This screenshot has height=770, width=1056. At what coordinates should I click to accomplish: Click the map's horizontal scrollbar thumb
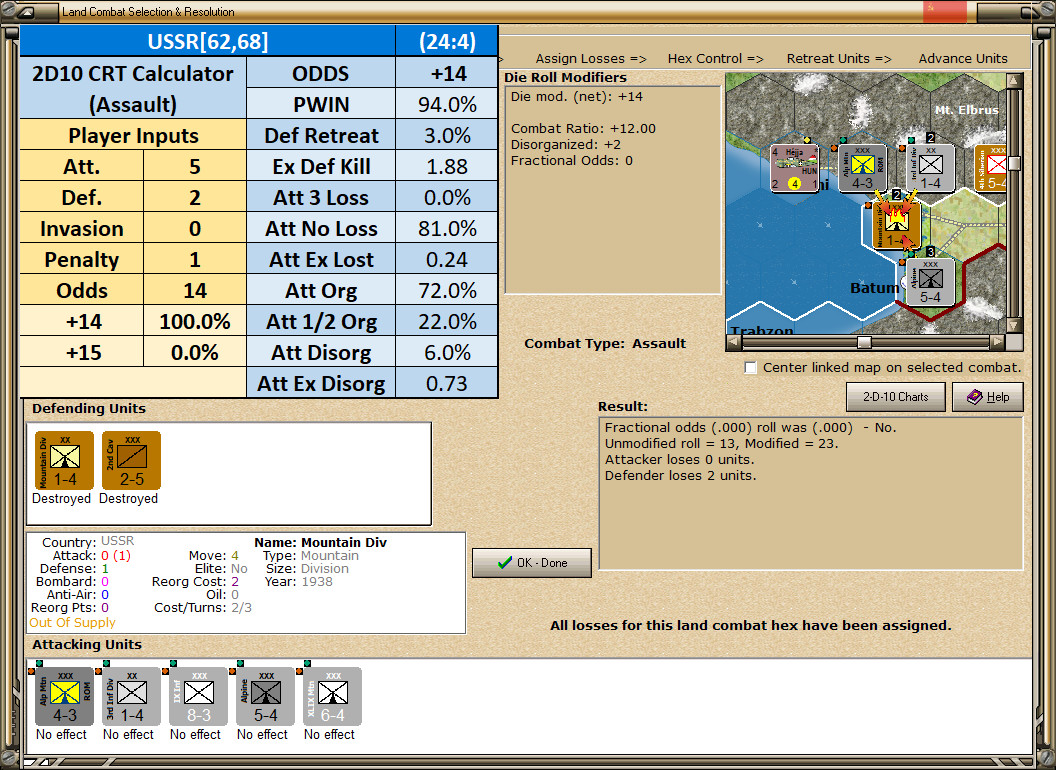[x=864, y=342]
